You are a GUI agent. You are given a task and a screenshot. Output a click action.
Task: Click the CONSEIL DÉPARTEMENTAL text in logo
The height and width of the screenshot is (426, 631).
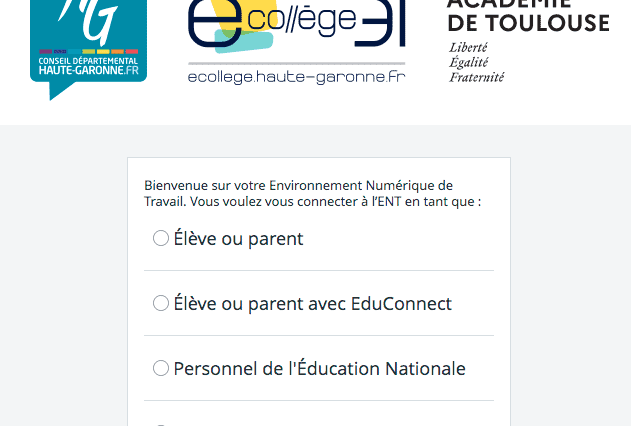pyautogui.click(x=88, y=61)
